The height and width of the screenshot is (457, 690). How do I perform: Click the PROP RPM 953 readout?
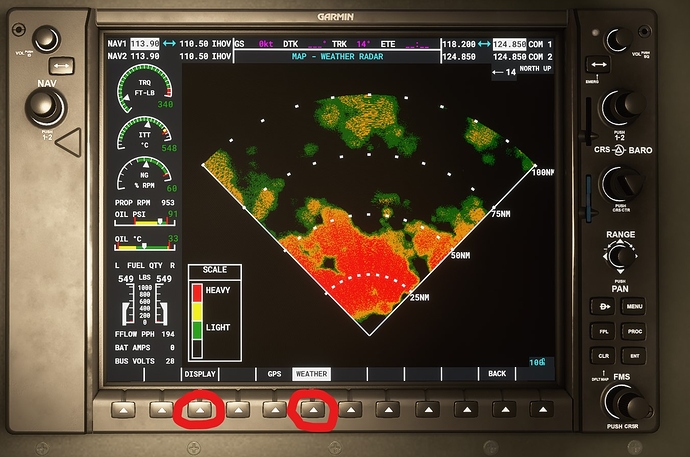coord(144,203)
